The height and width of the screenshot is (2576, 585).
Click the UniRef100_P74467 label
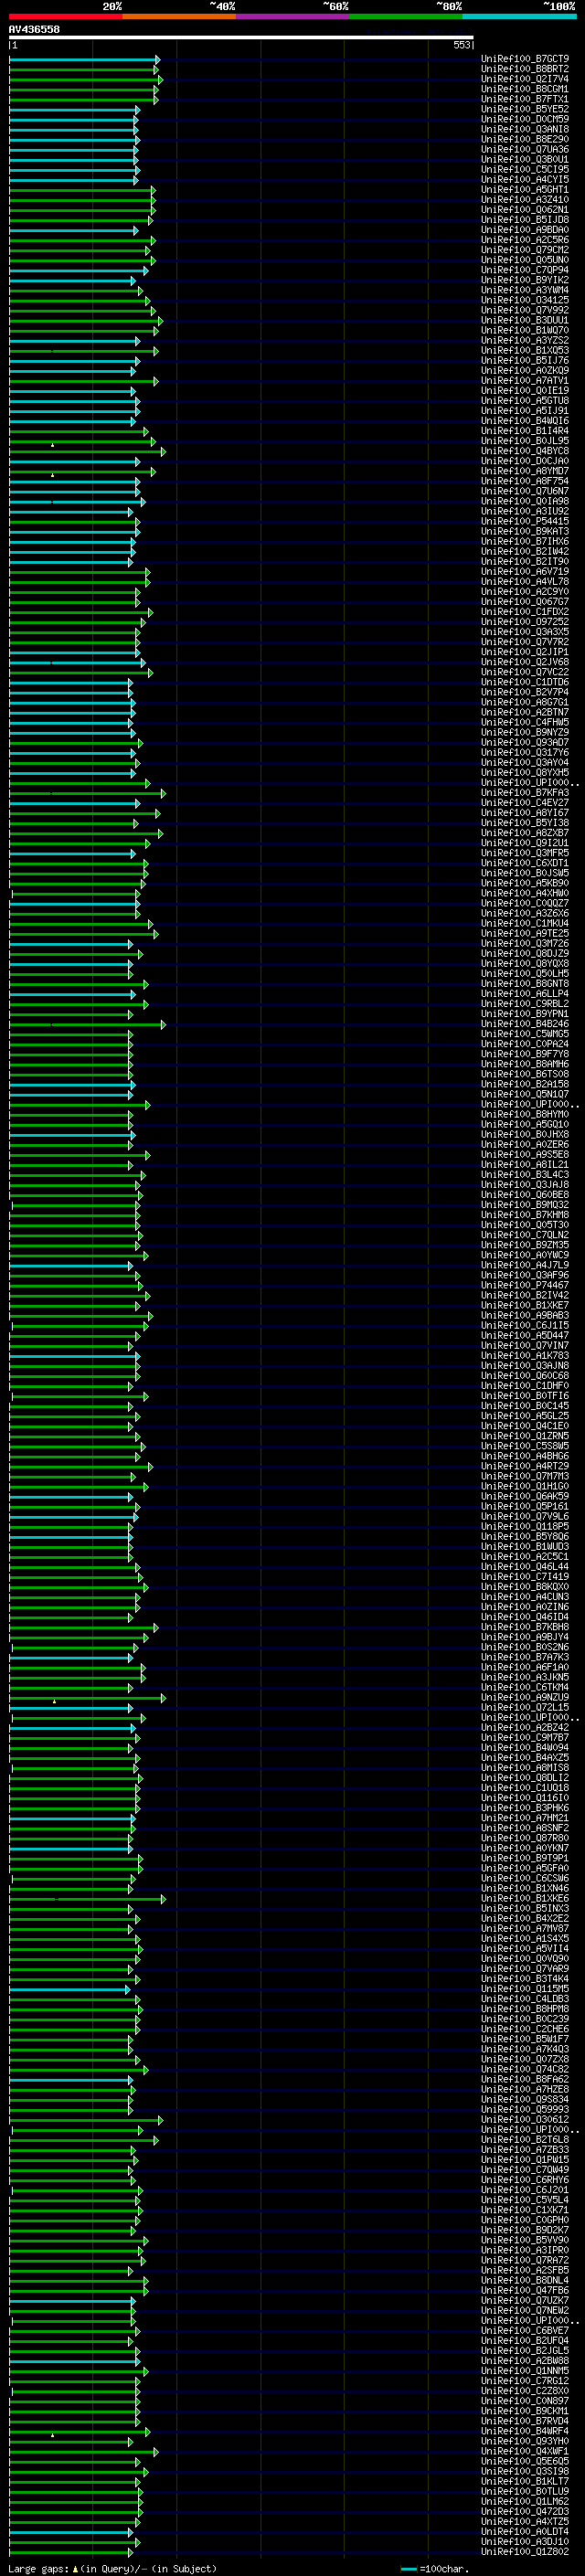point(525,1285)
